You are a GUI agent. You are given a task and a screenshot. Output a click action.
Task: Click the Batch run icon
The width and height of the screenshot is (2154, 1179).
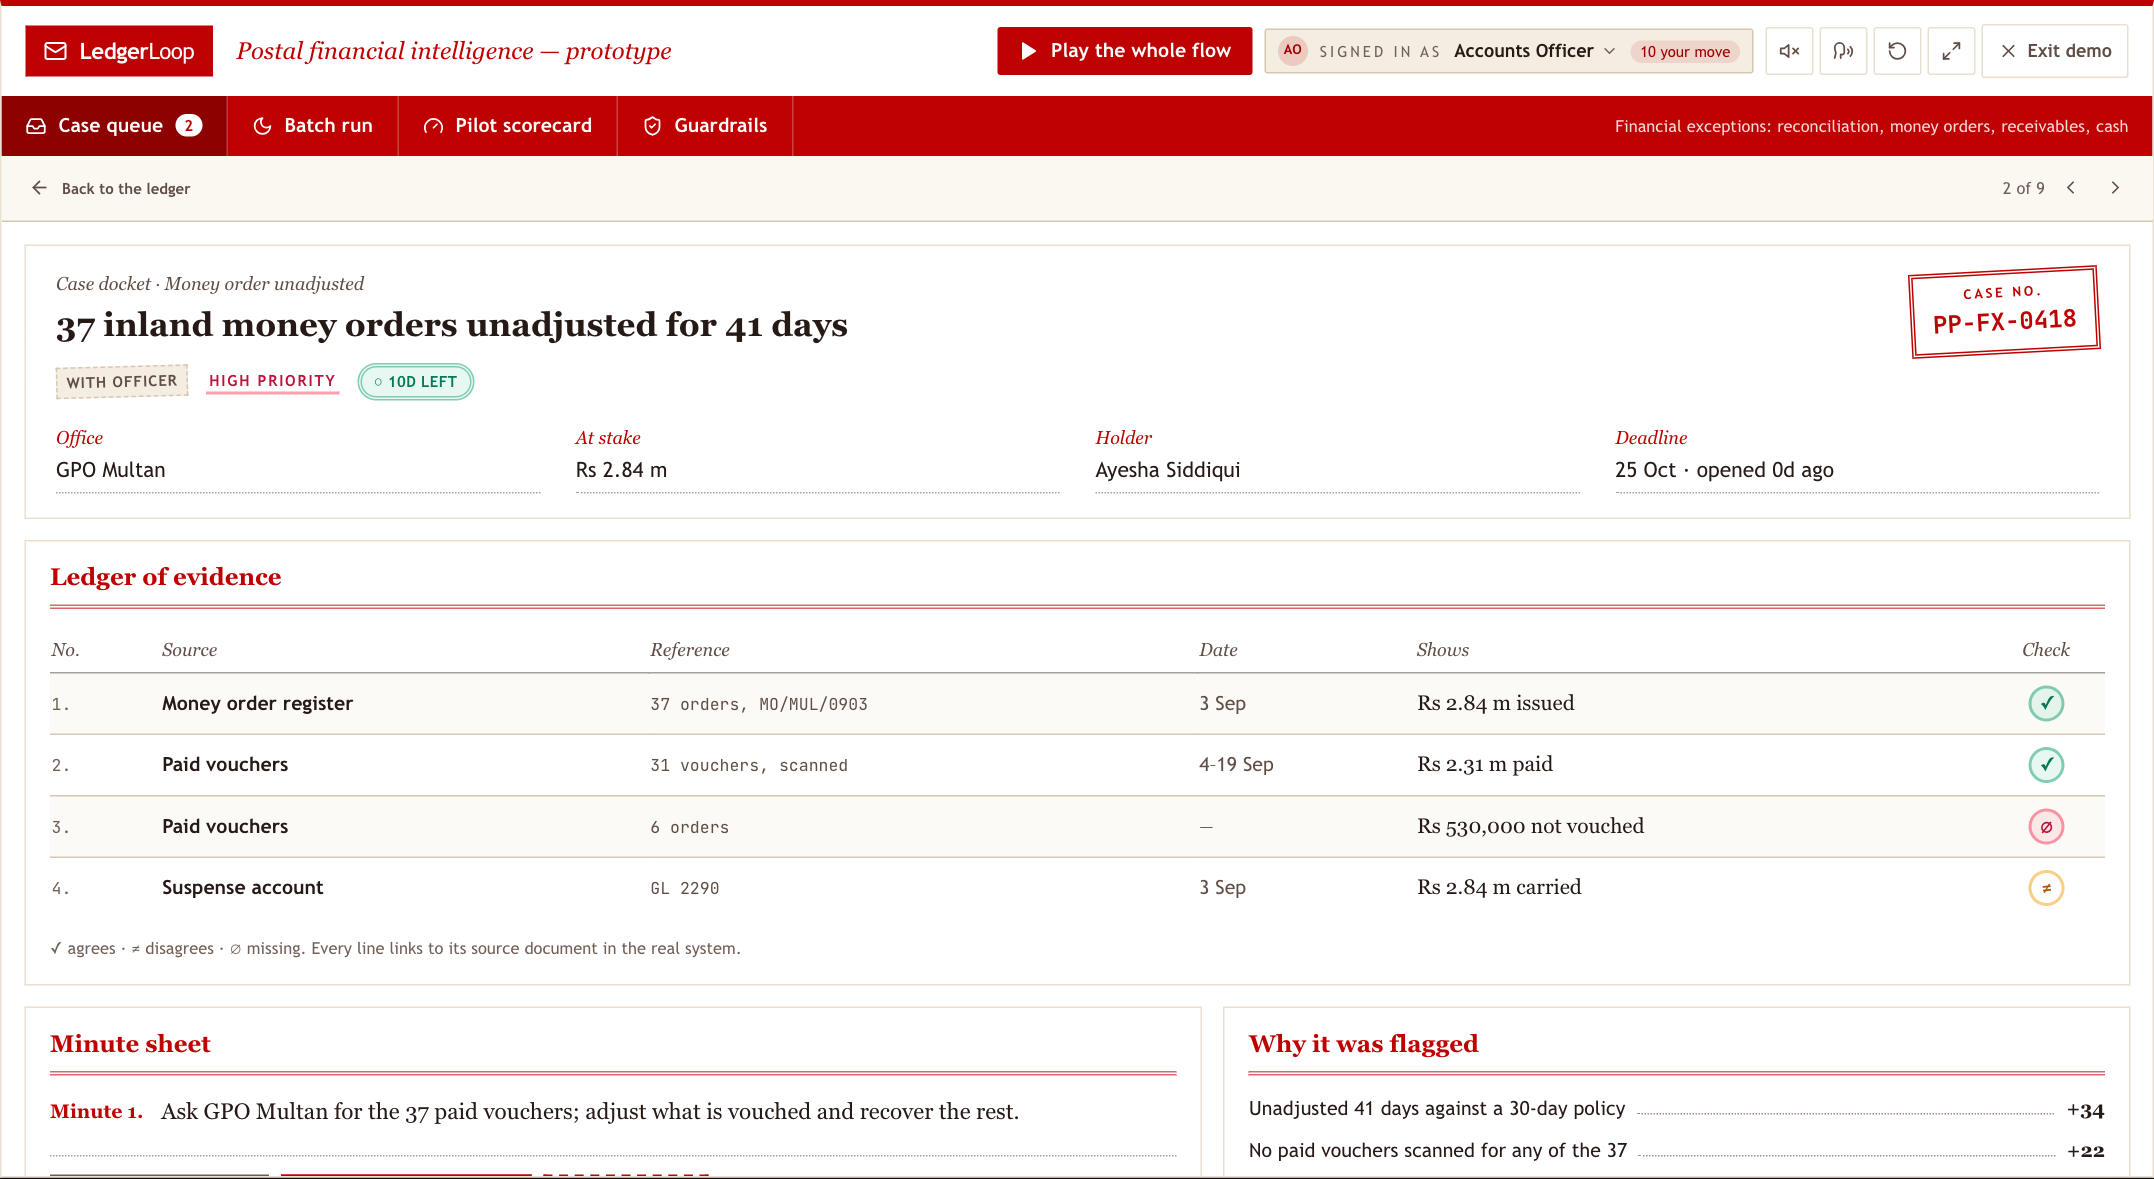pos(263,126)
